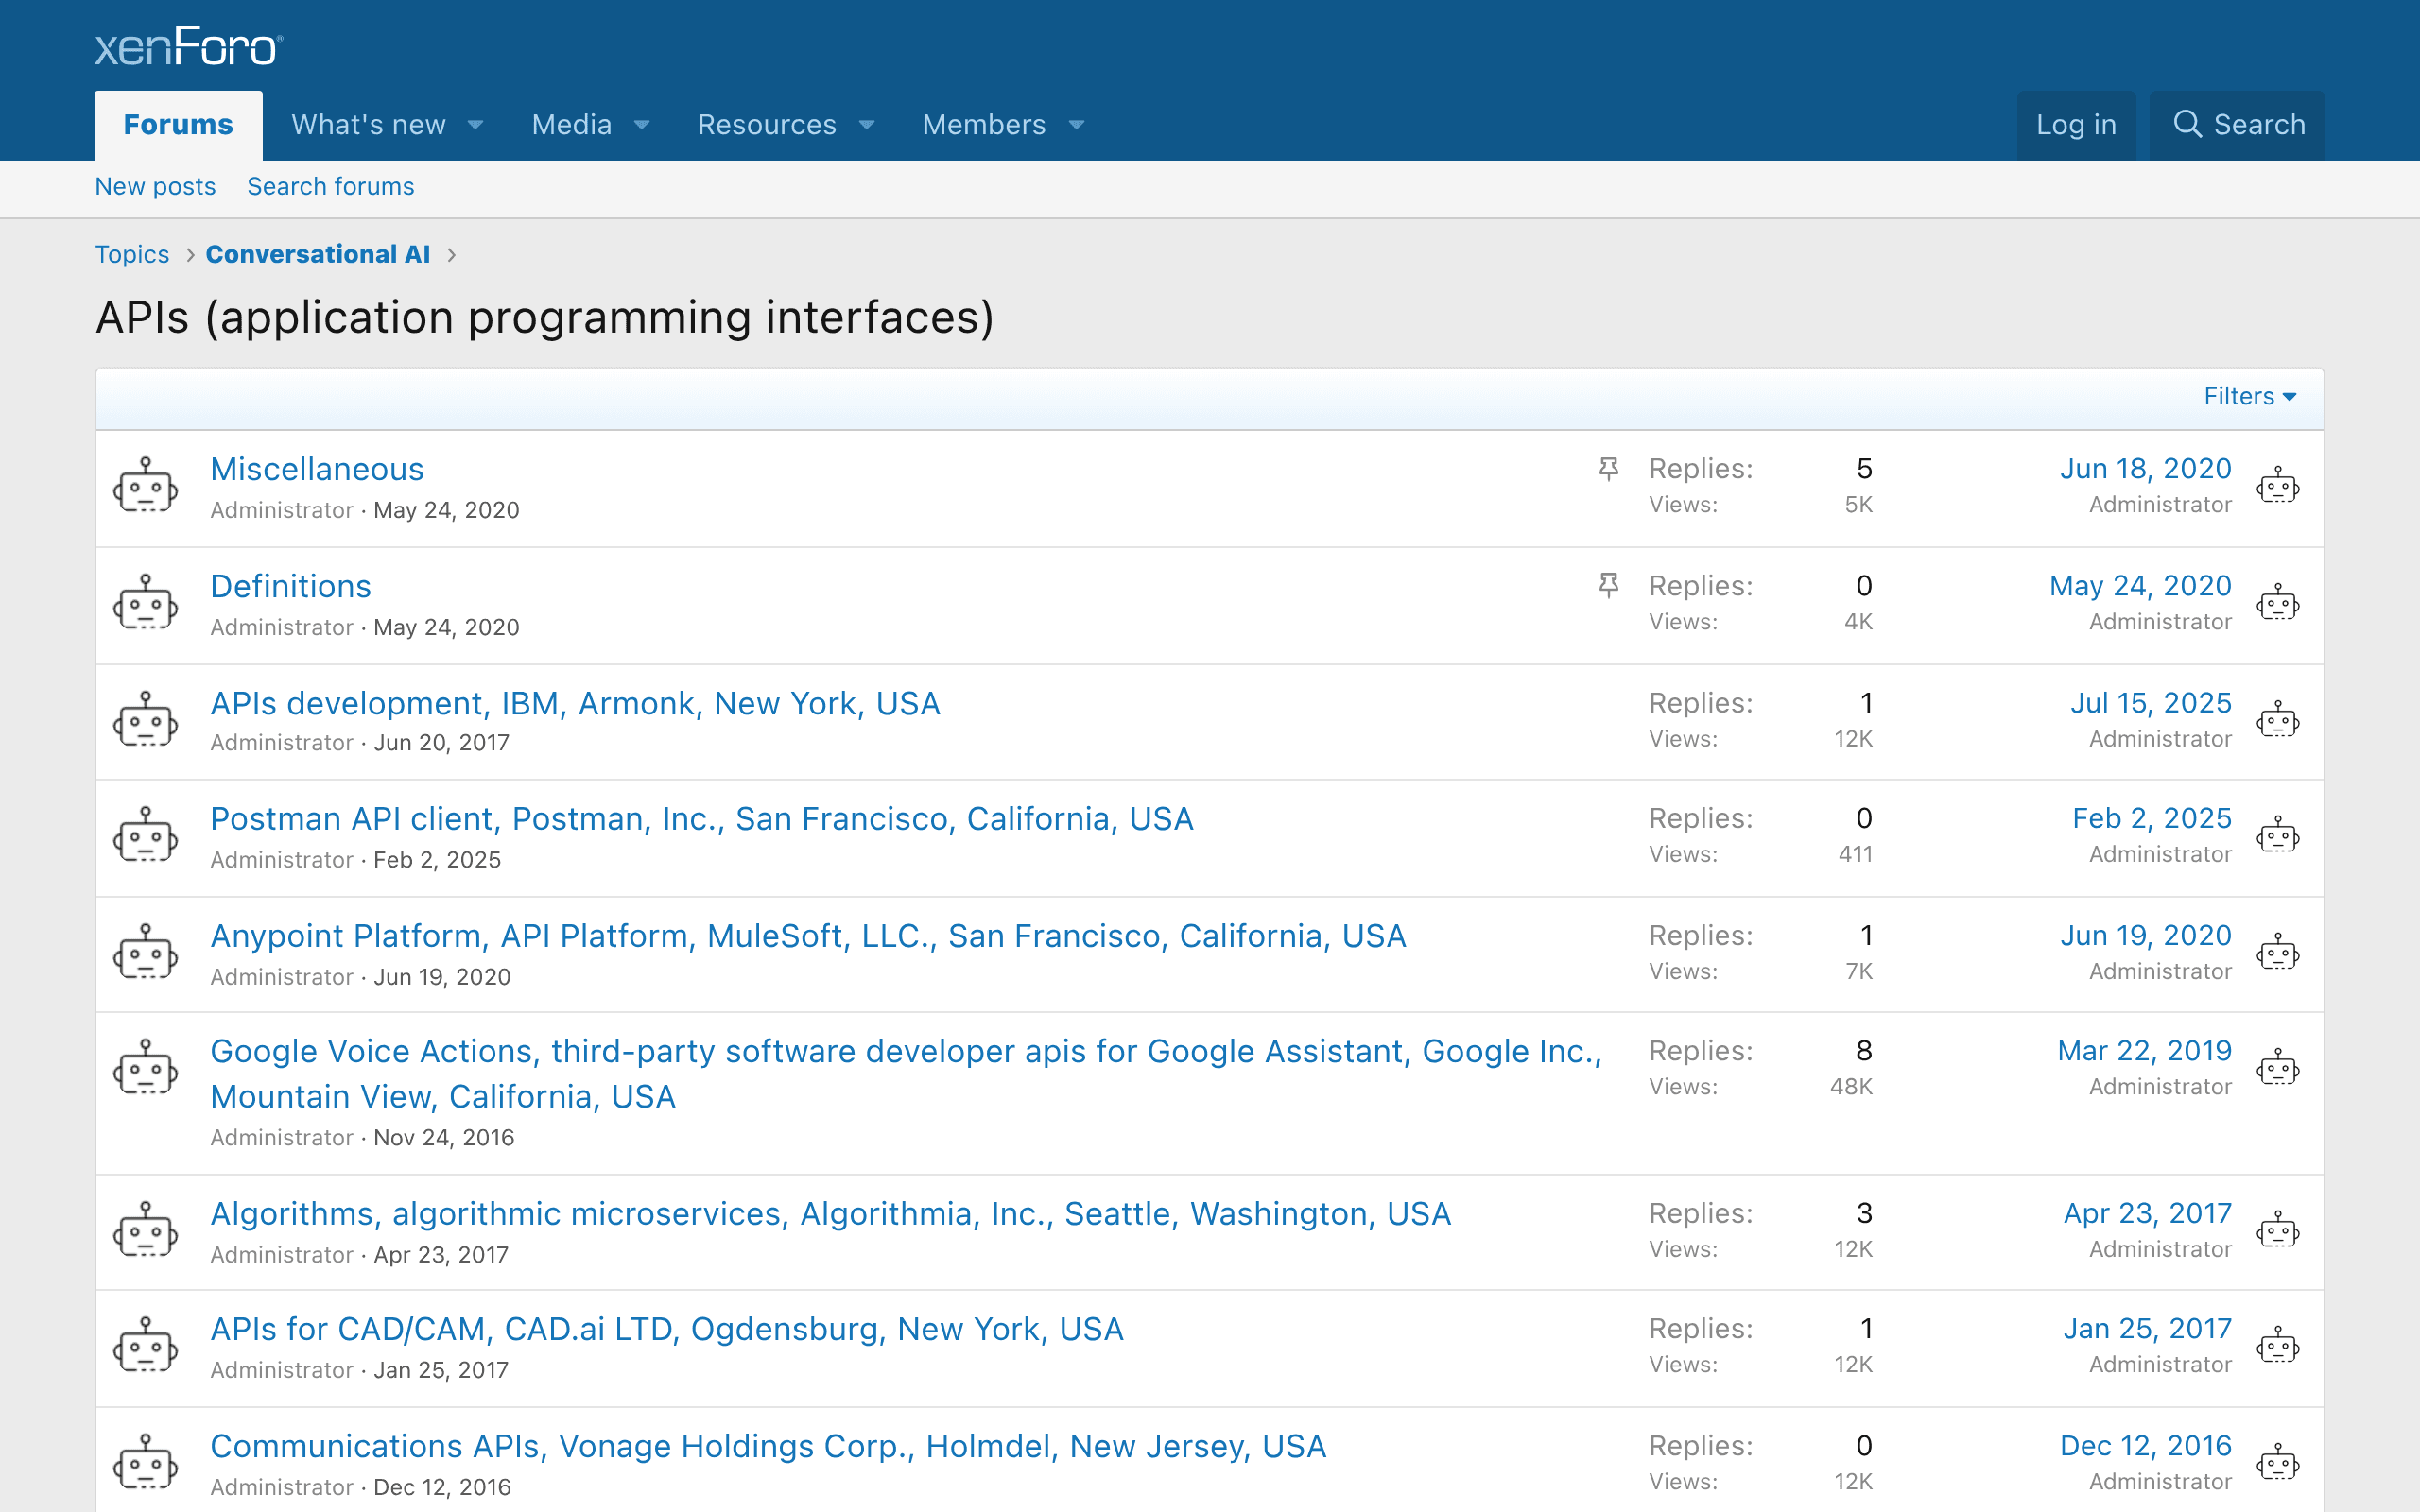Click the last-poster avatar beside Jul 15, 2025
Viewport: 2420px width, 1512px height.
point(2278,720)
